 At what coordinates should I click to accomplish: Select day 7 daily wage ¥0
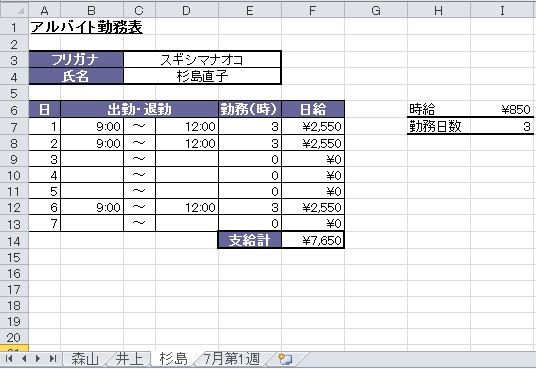point(313,223)
